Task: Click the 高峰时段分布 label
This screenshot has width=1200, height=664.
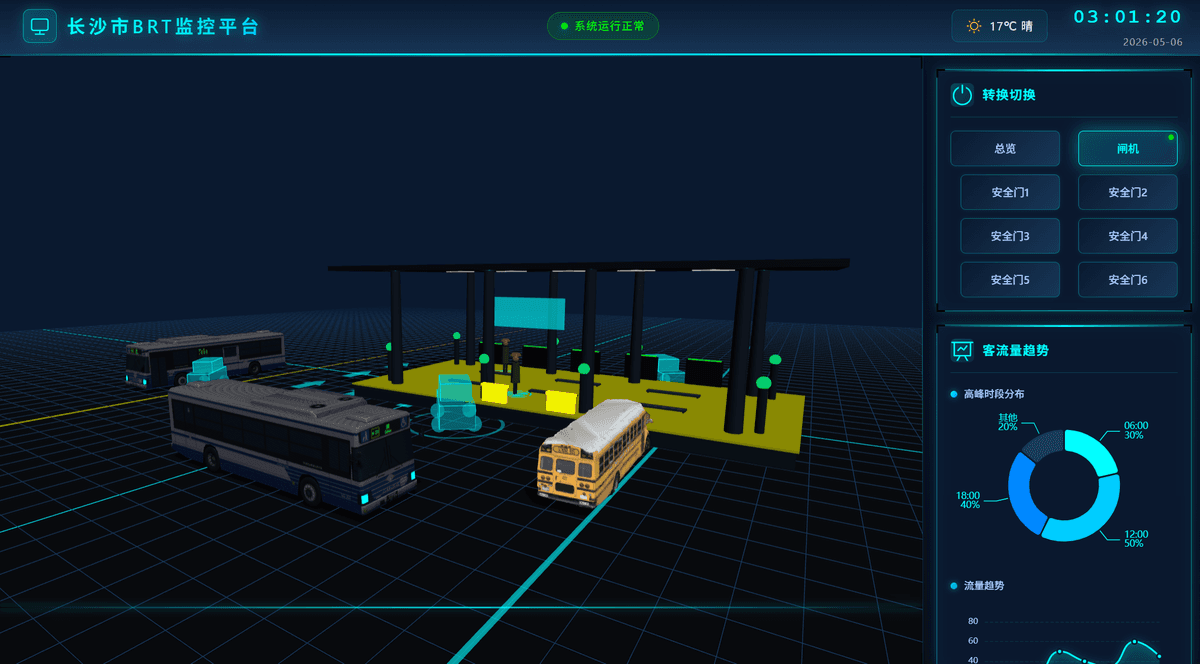Action: [994, 394]
